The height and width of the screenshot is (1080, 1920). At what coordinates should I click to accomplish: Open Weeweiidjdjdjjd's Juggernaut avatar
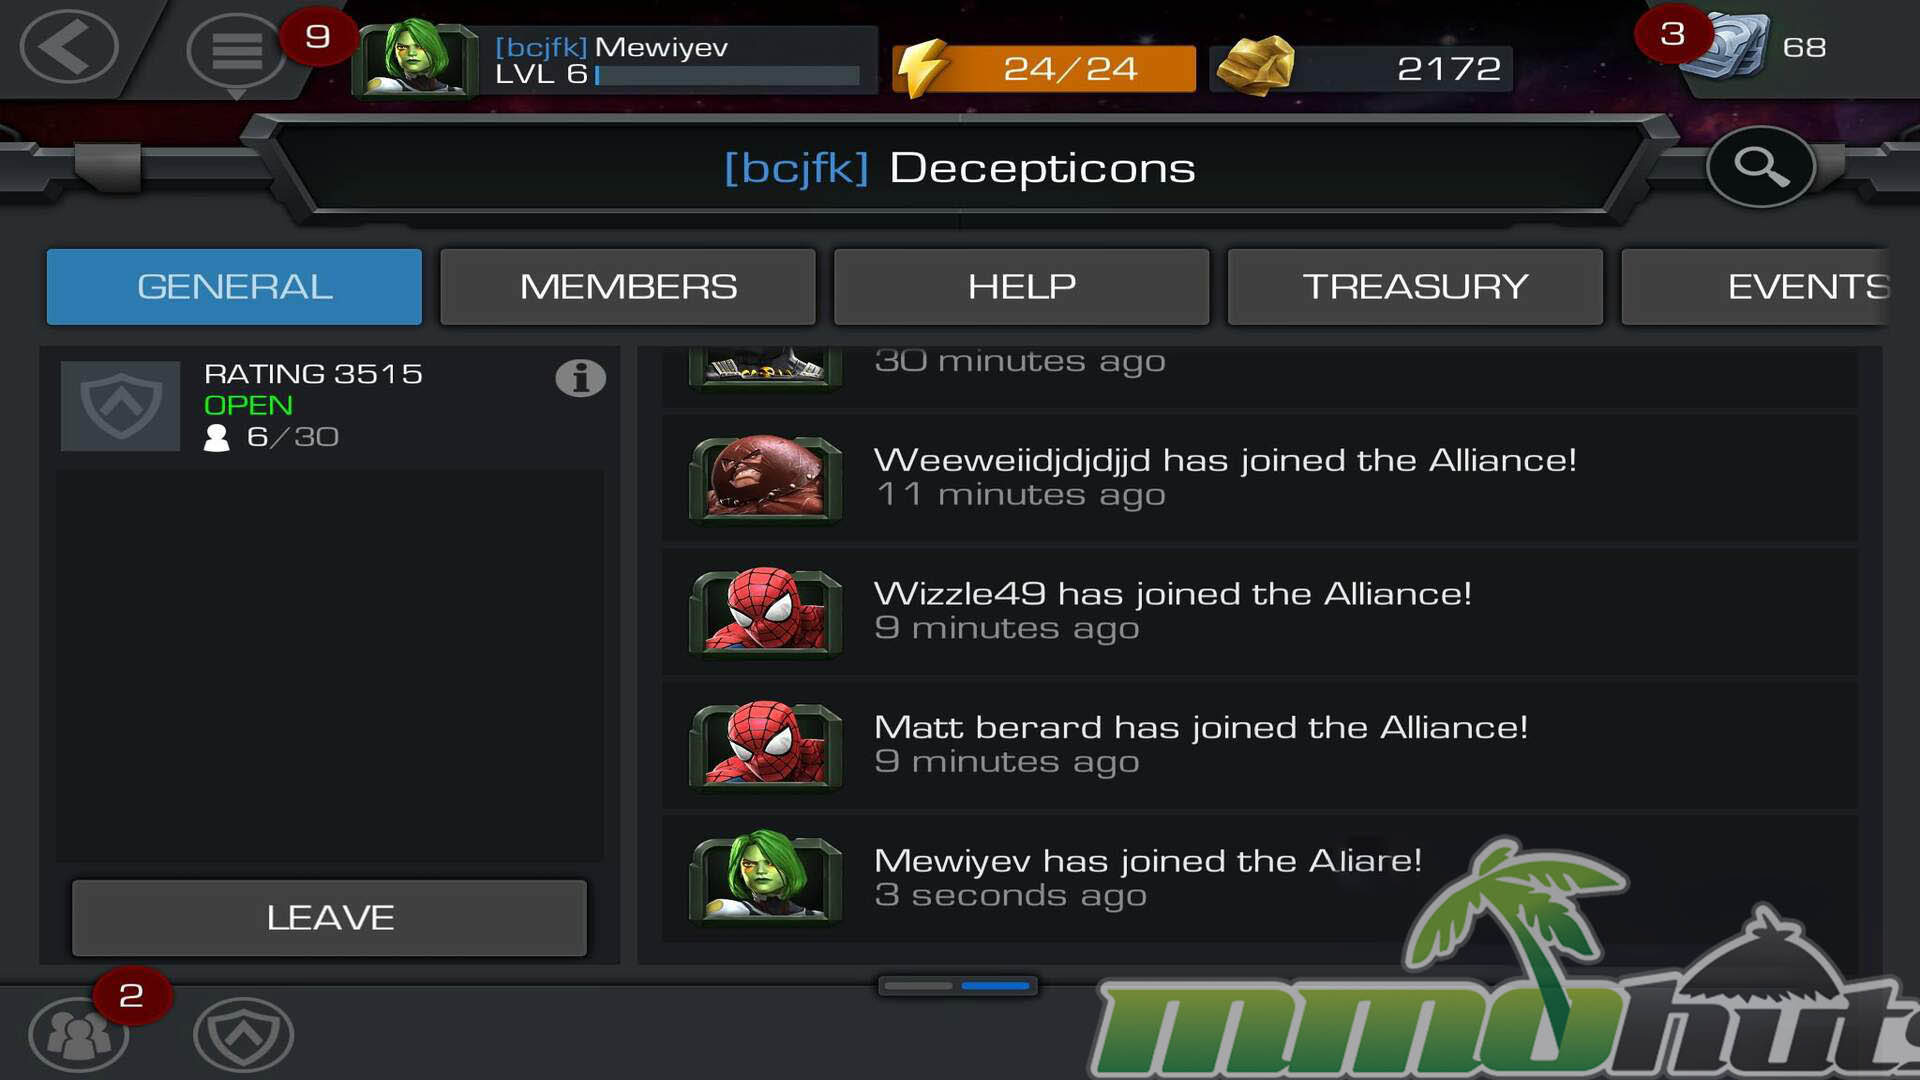pyautogui.click(x=766, y=478)
